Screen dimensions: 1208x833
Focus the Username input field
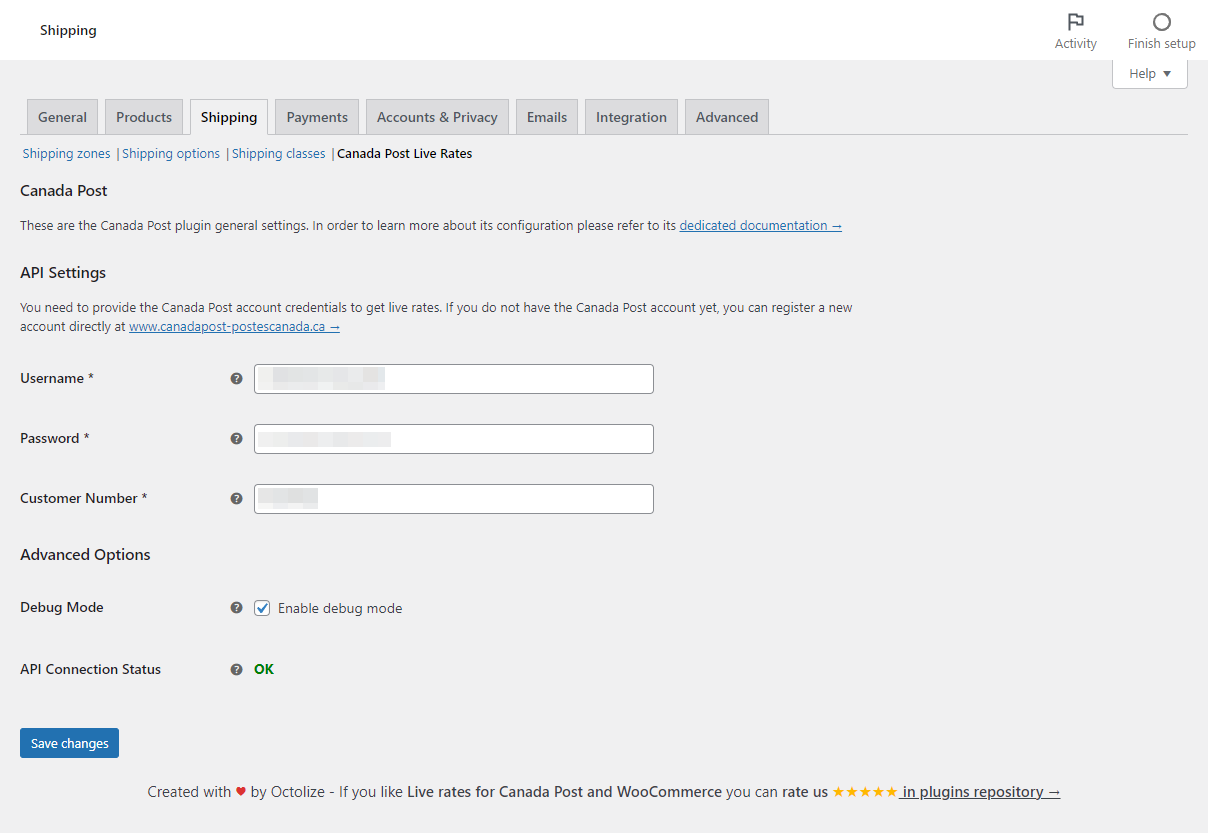pos(454,379)
